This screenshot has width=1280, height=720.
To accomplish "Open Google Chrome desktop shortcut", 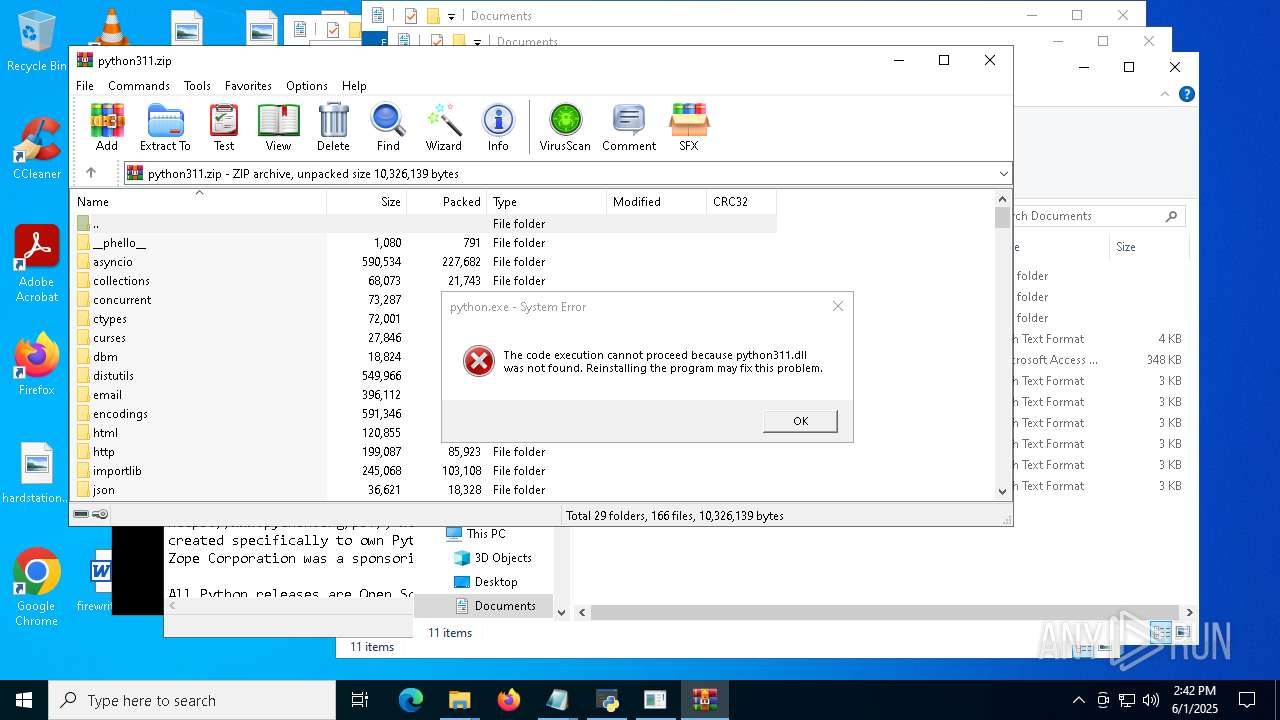I will 37,588.
